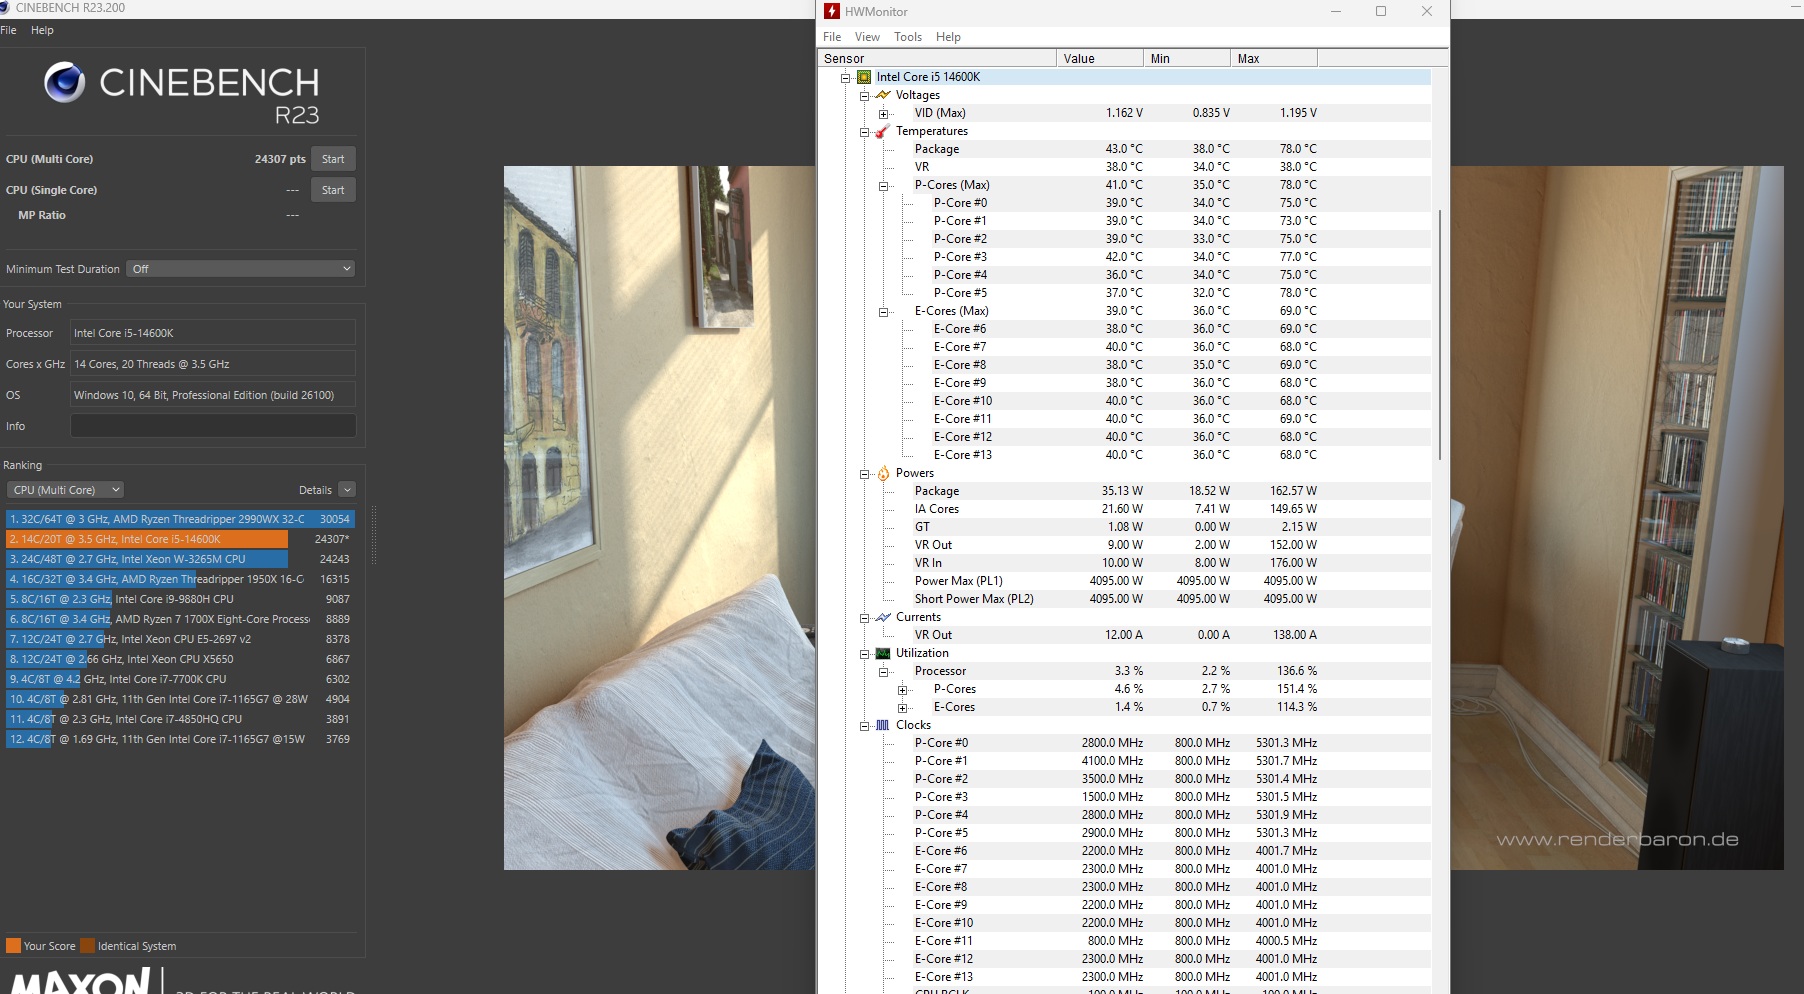Click the Processor field showing Intel Core i5-14600K
The width and height of the screenshot is (1804, 994).
(213, 333)
